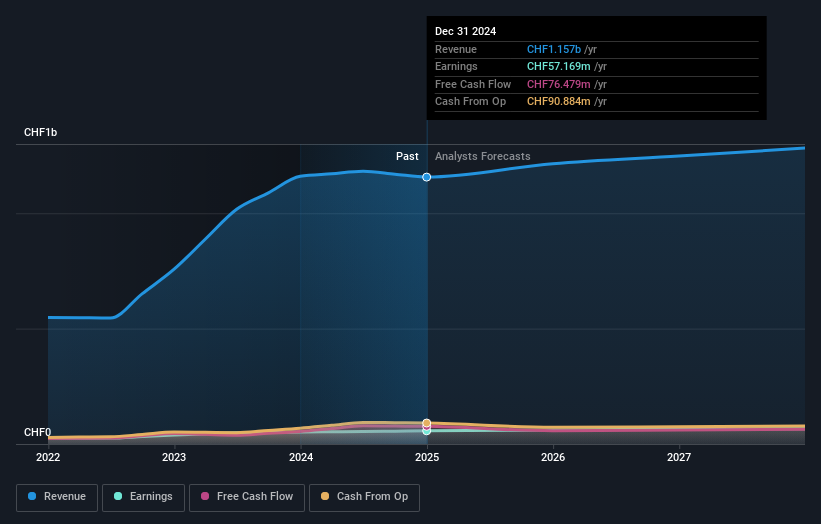Click the 2027 x-axis label
This screenshot has width=821, height=524.
coord(679,457)
